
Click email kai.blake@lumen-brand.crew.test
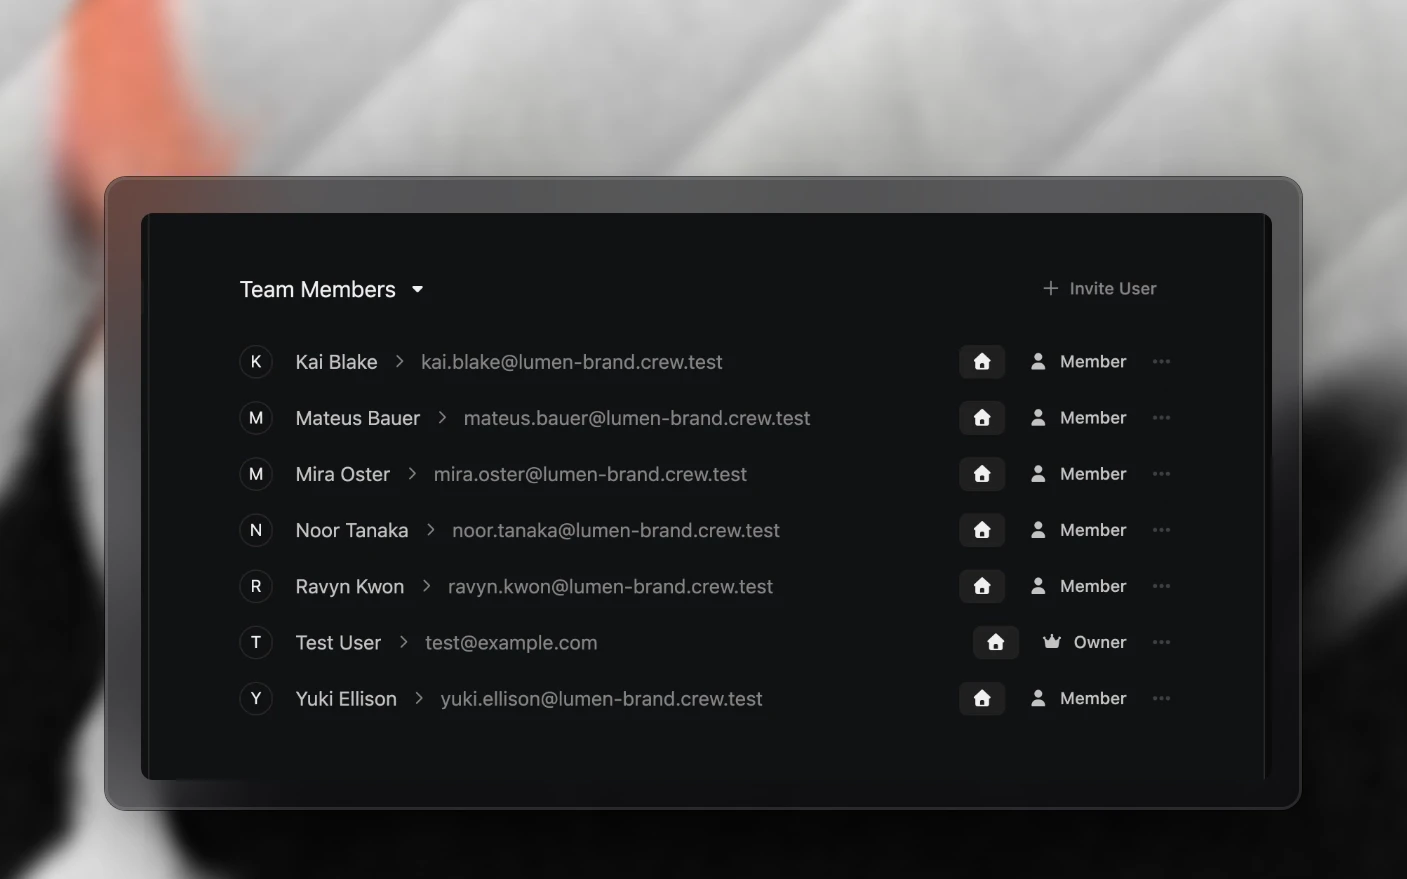click(x=572, y=362)
